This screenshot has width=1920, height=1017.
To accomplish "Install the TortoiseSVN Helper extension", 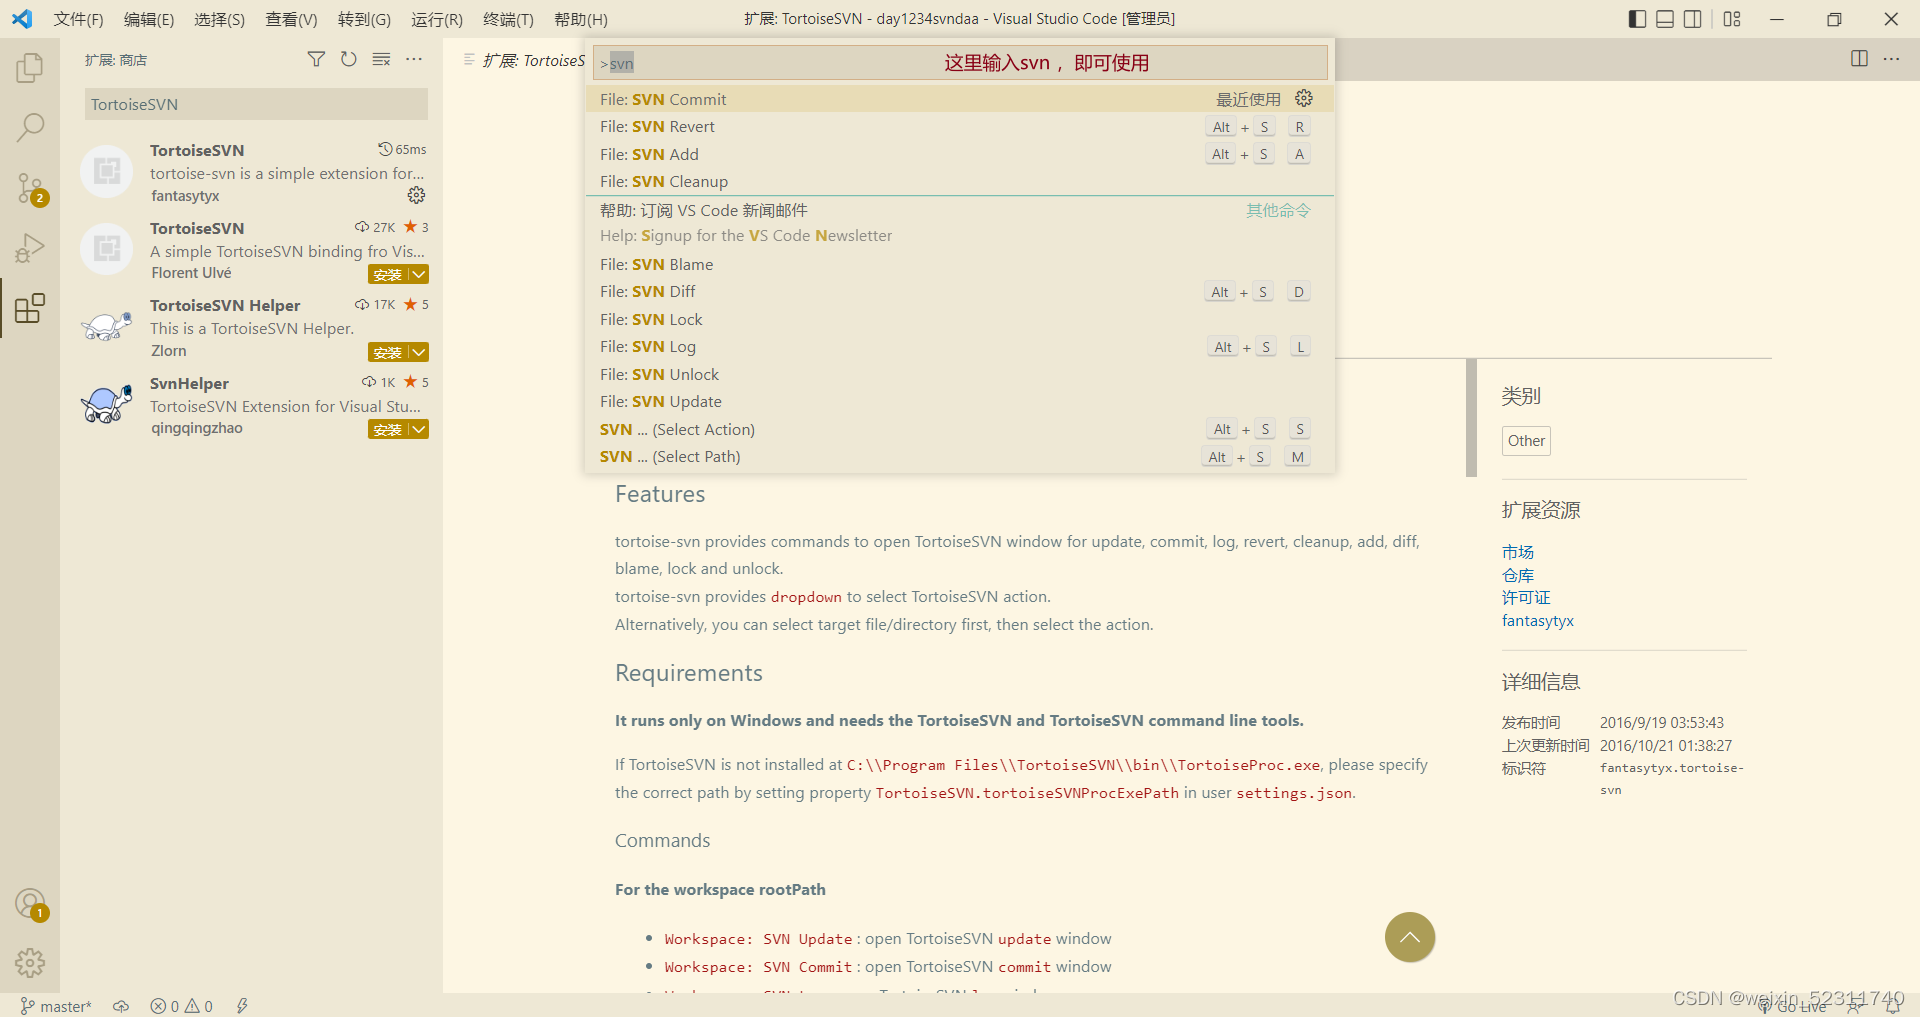I will click(x=388, y=352).
